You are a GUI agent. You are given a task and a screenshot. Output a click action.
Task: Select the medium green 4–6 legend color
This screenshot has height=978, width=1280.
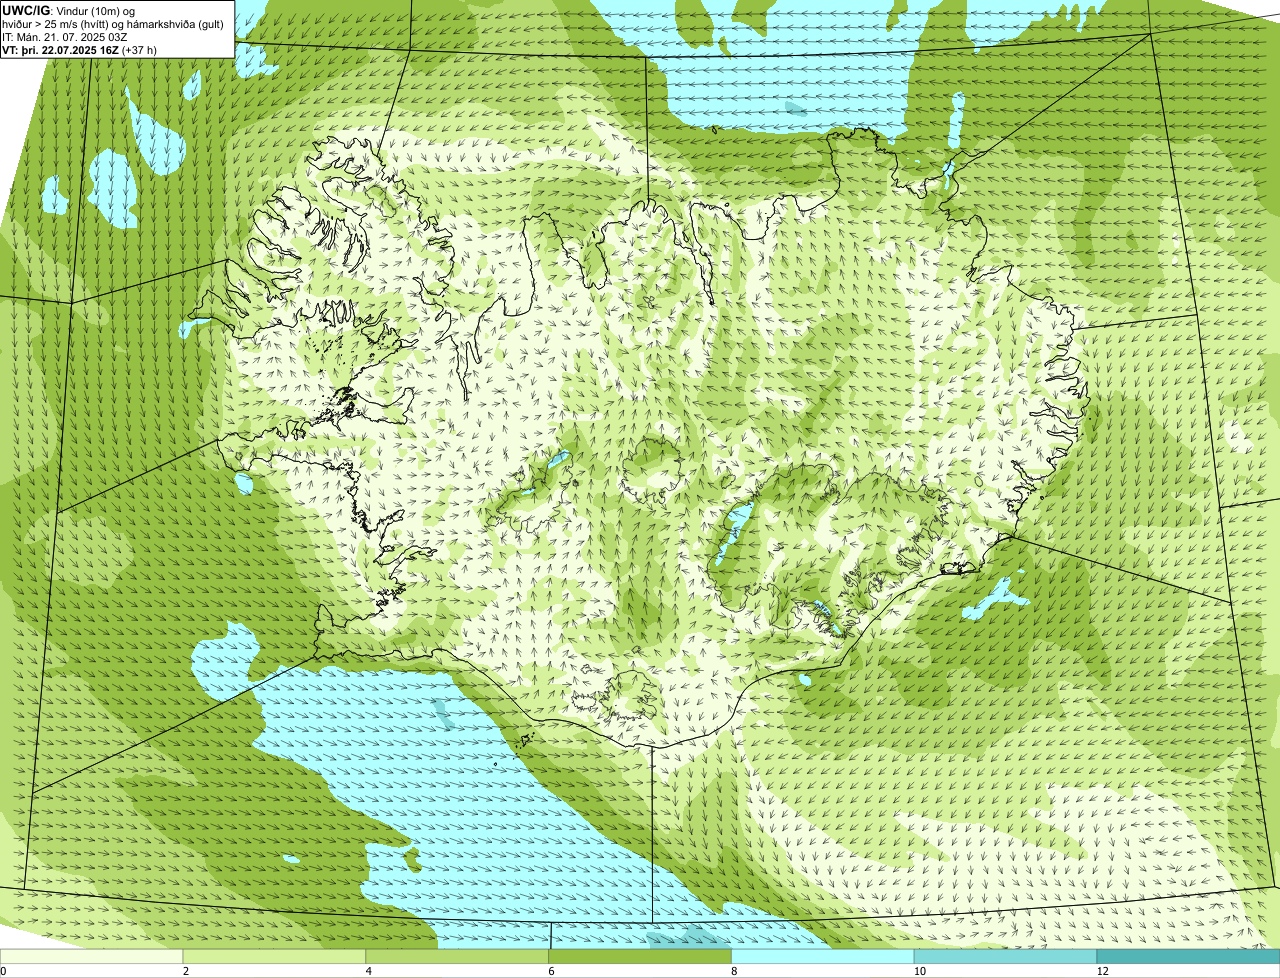click(458, 956)
